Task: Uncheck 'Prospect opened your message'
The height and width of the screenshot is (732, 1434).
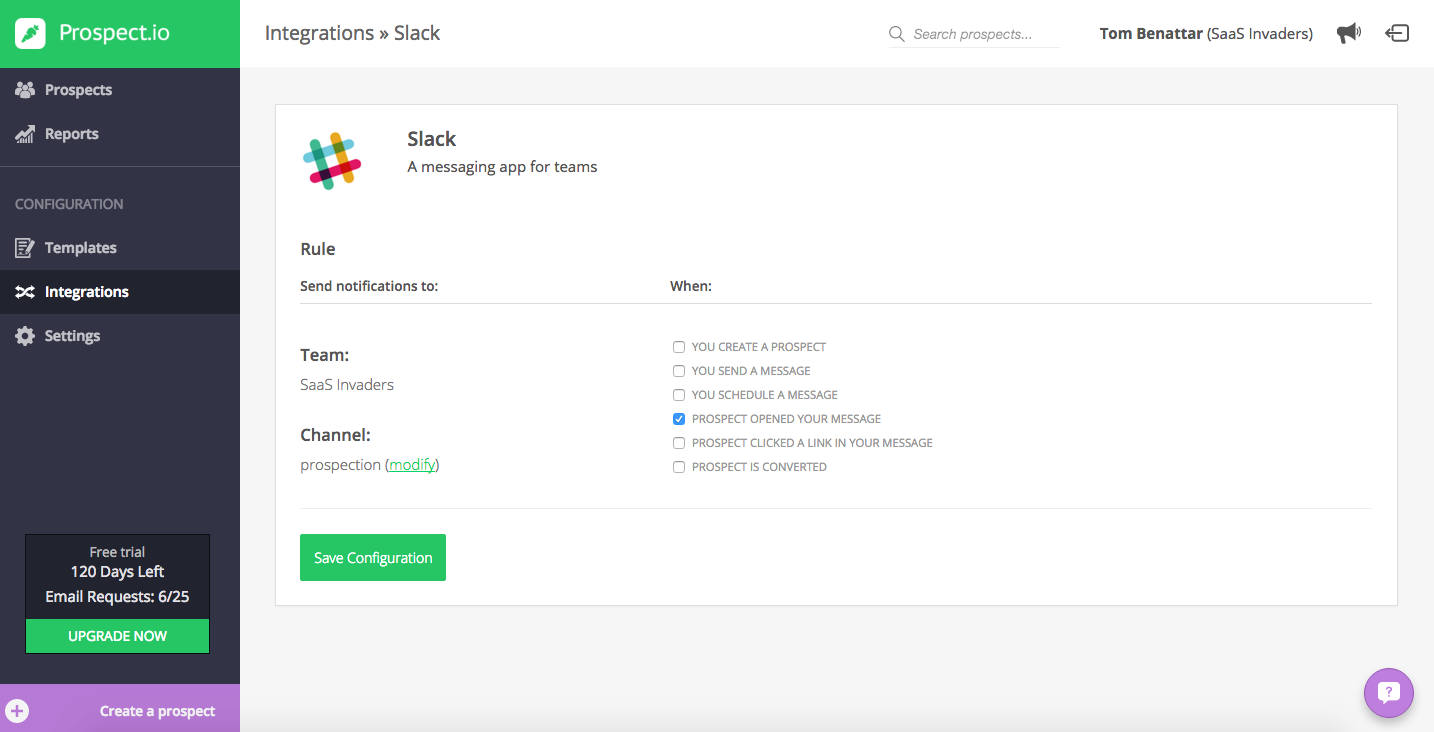Action: [x=679, y=419]
